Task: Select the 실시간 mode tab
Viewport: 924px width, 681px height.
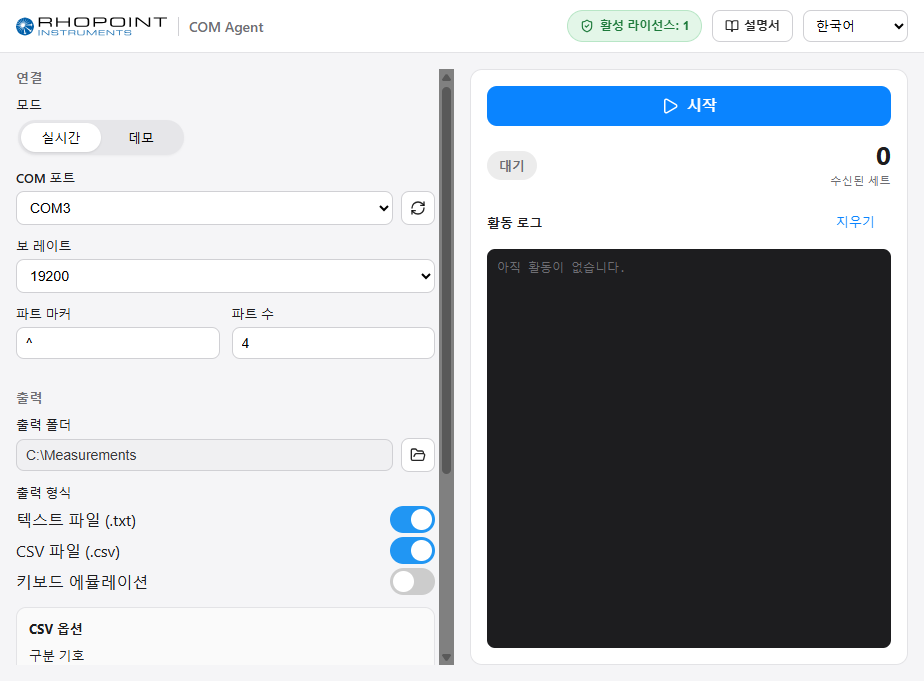Action: (61, 138)
